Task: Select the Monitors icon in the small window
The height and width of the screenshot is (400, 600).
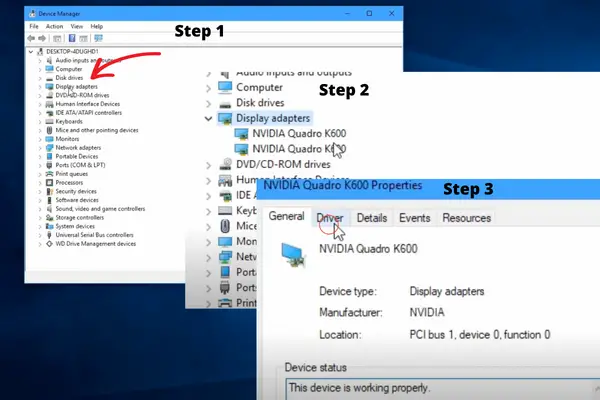Action: coord(49,139)
